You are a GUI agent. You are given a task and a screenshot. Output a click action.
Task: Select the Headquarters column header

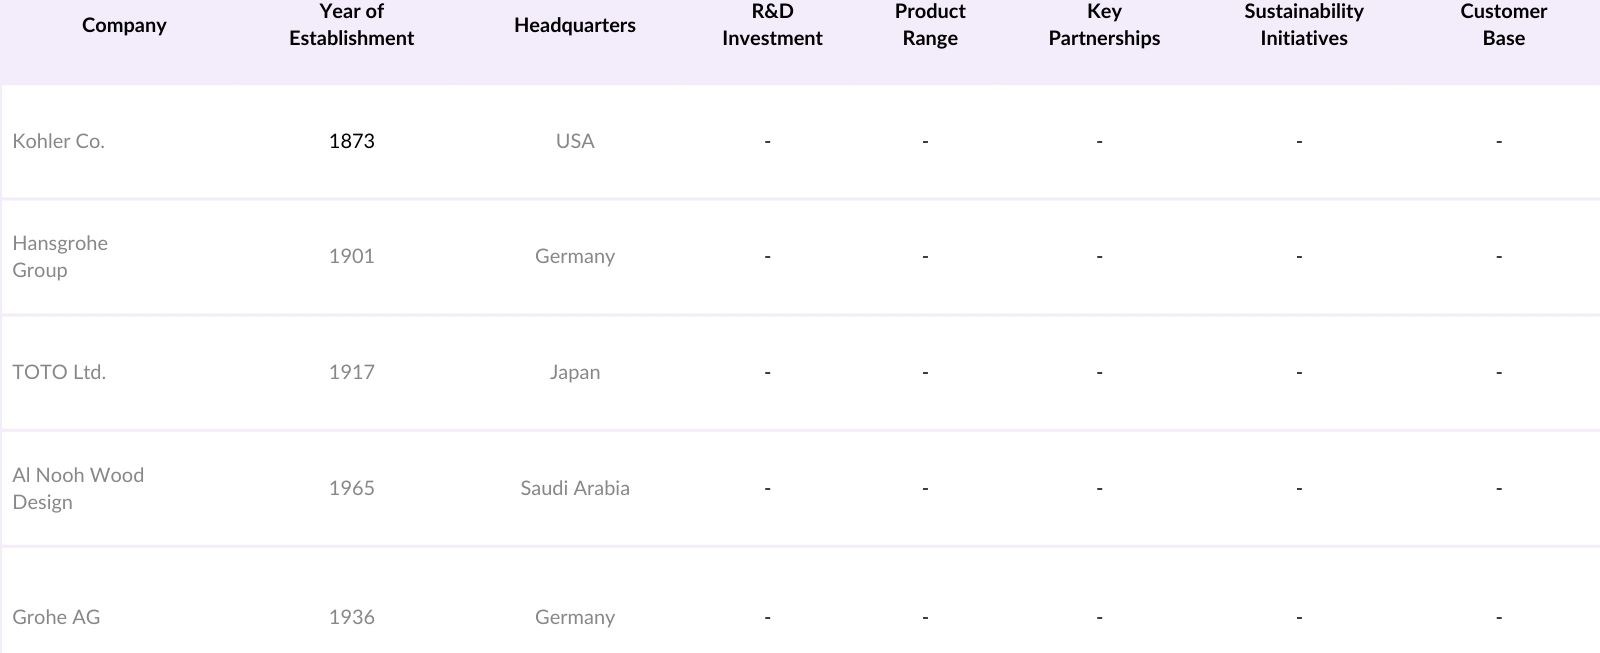[x=574, y=26]
